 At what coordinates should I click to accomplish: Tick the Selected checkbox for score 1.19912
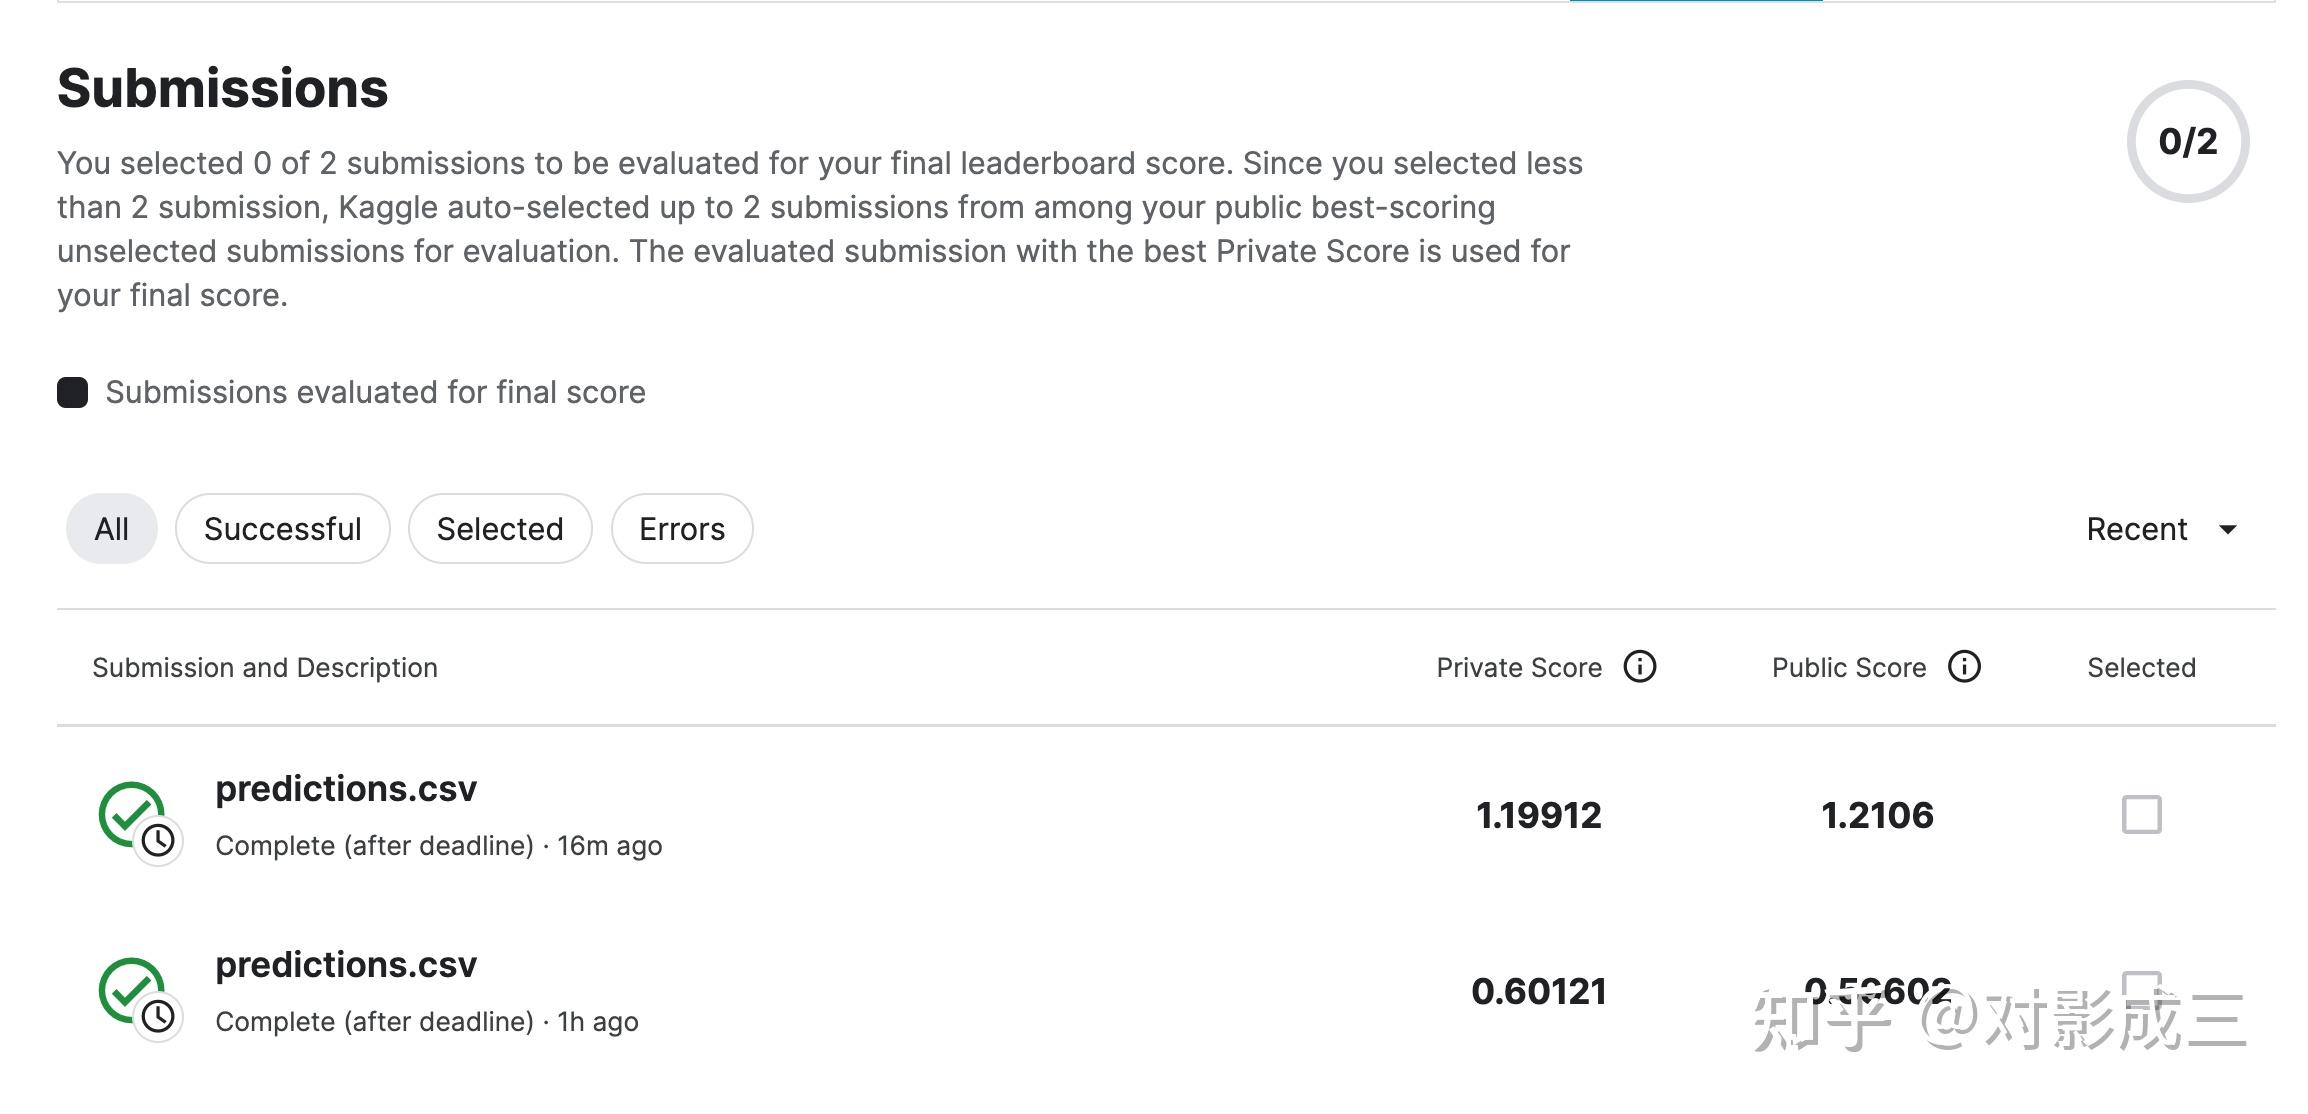(x=2141, y=815)
